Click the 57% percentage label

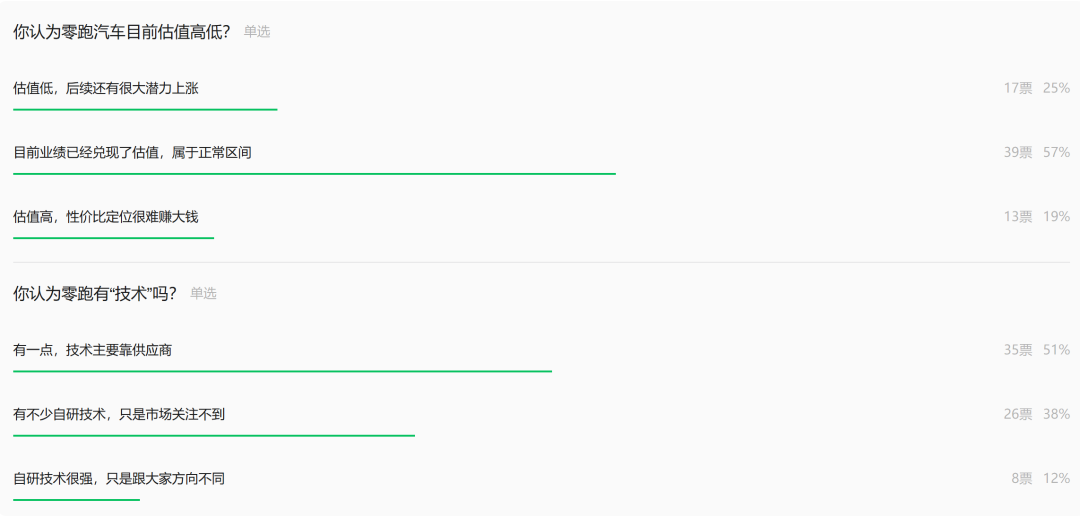tap(1056, 152)
